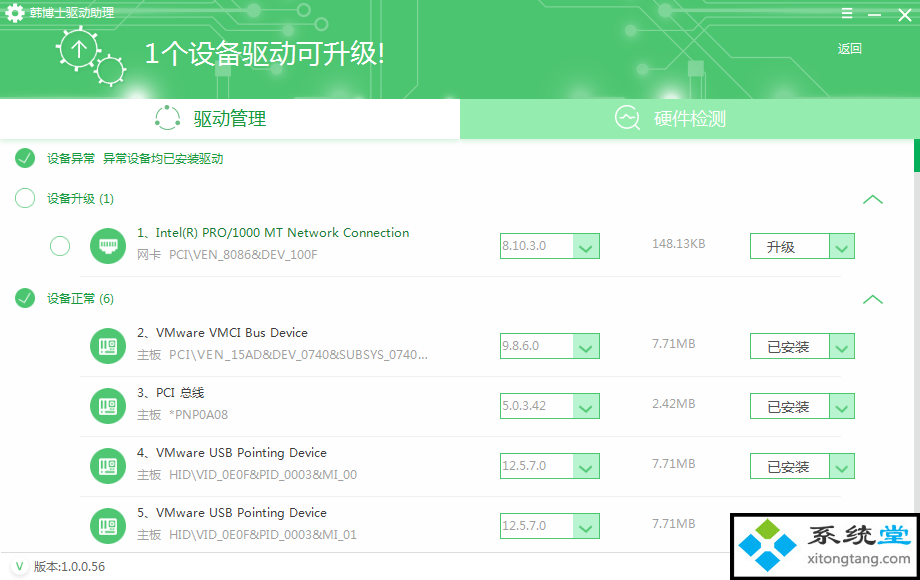Click the 3、PCI 总线 device name
This screenshot has height=580, width=920.
click(x=171, y=392)
